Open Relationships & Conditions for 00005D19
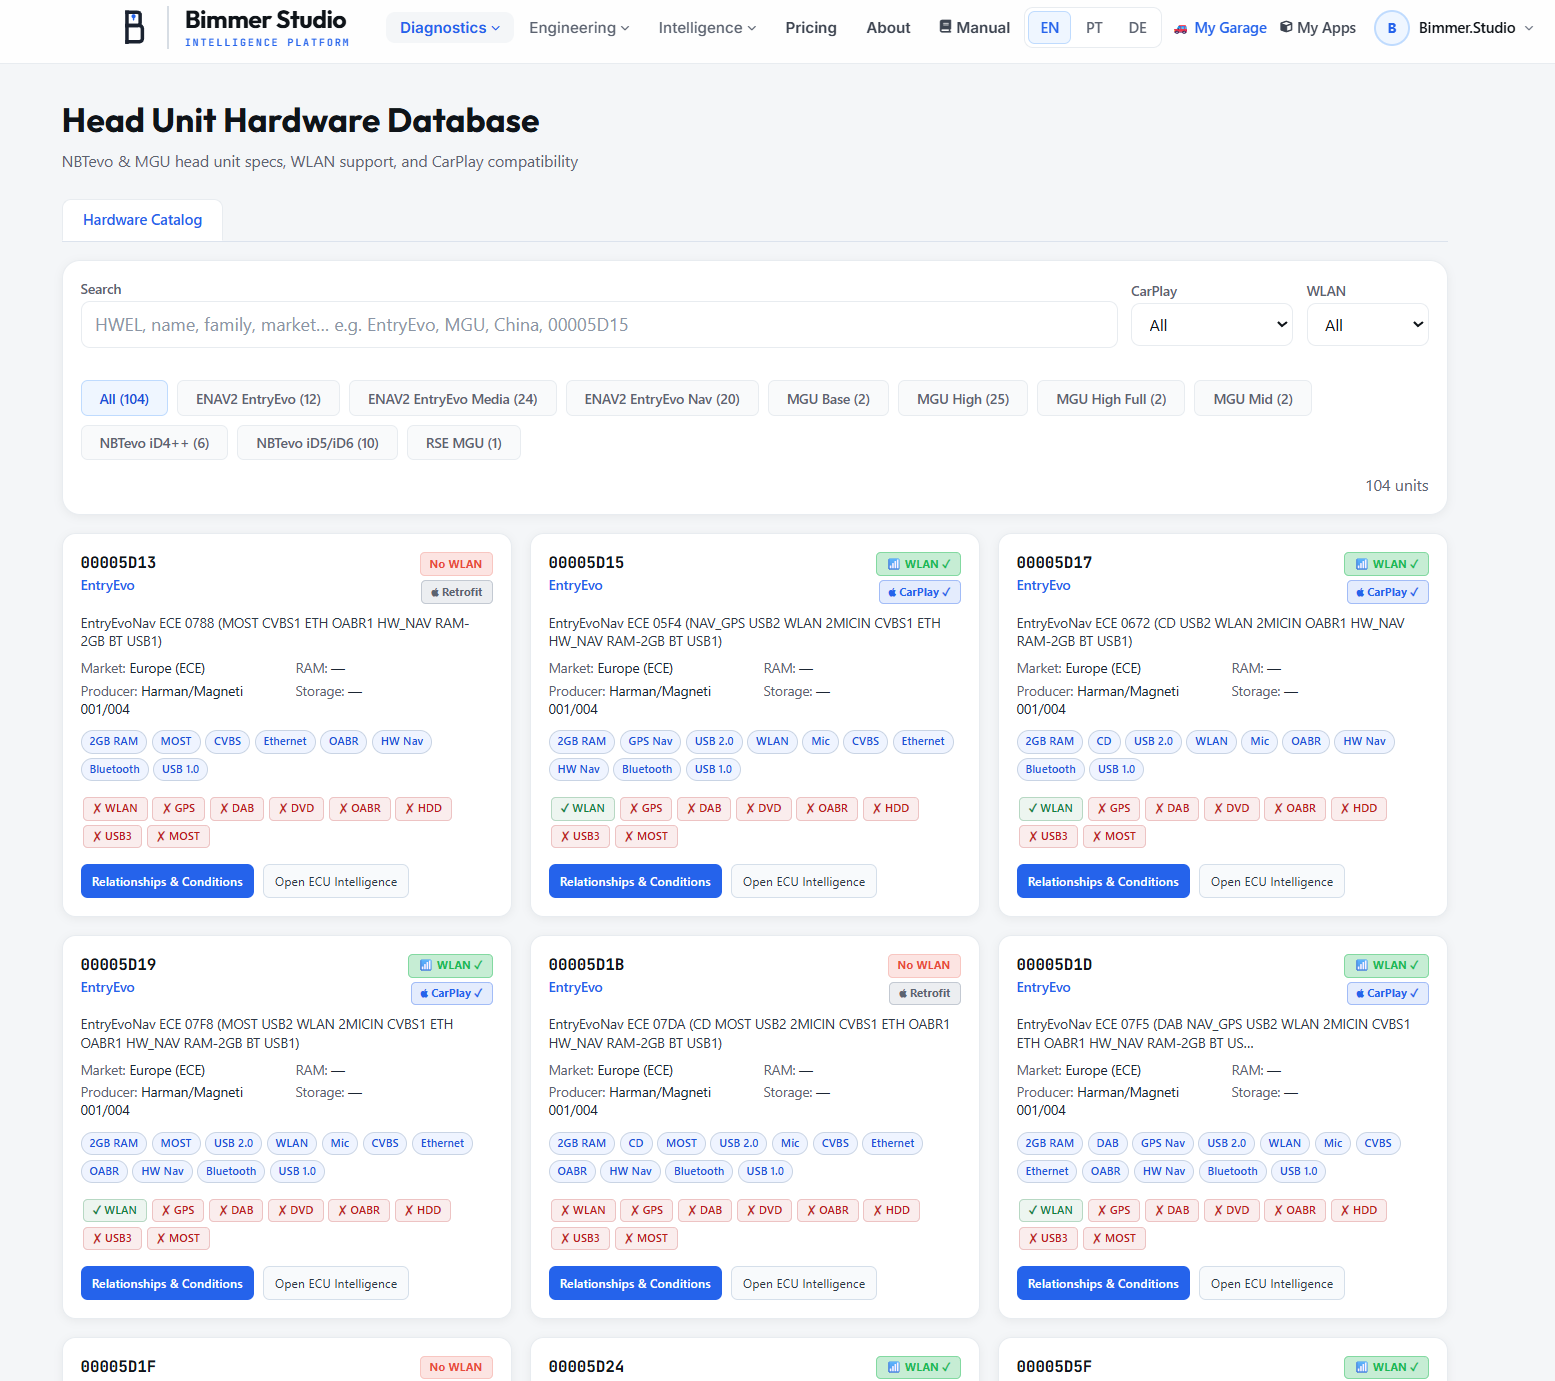Image resolution: width=1555 pixels, height=1381 pixels. [167, 1283]
